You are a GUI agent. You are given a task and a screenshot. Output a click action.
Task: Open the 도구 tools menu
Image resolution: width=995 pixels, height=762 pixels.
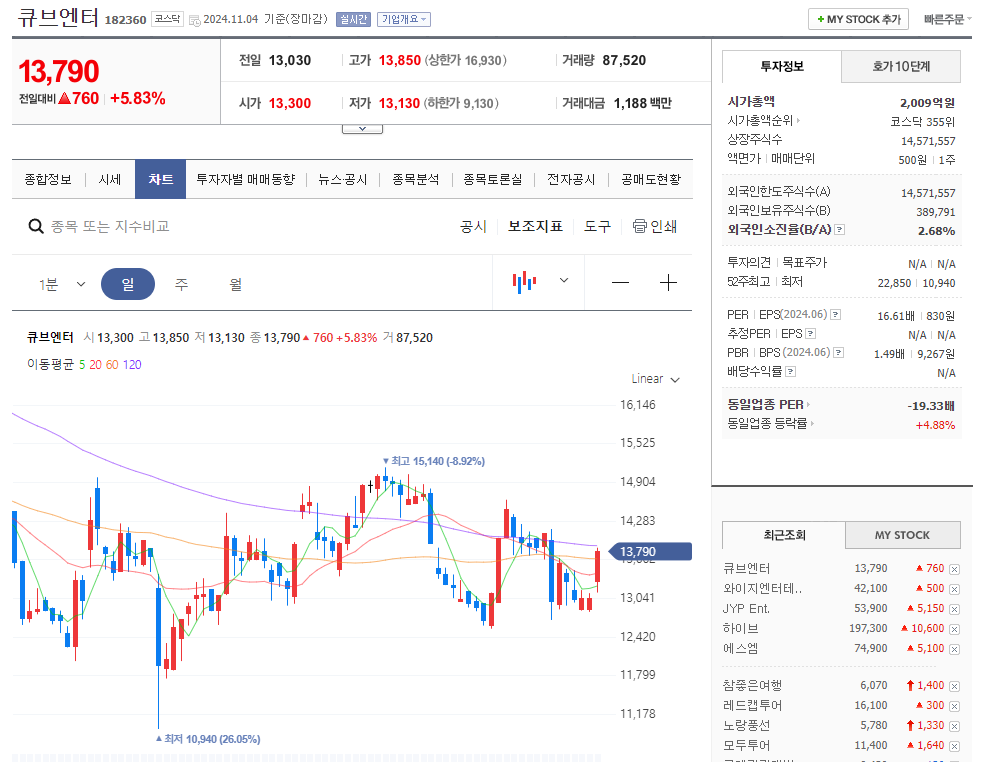pos(597,227)
